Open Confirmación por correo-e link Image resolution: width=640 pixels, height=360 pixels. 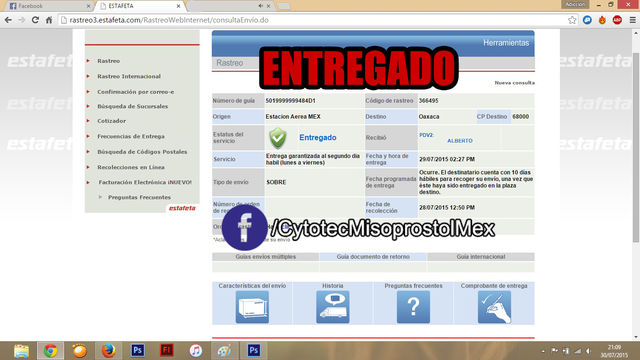click(136, 92)
